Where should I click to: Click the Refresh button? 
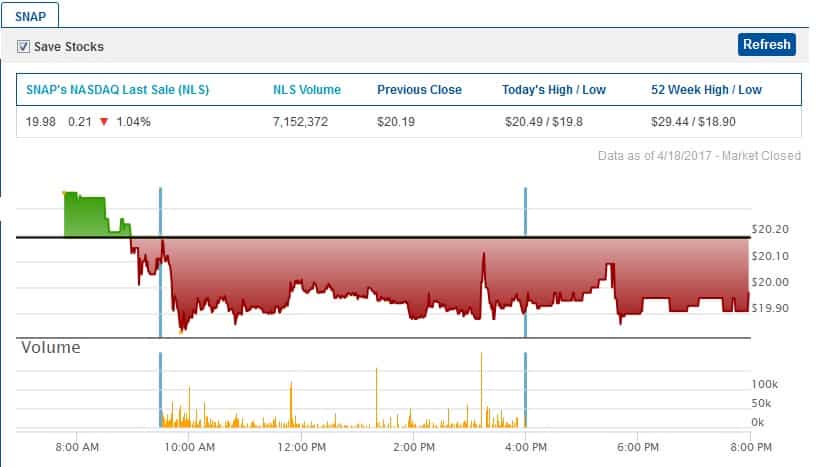767,44
